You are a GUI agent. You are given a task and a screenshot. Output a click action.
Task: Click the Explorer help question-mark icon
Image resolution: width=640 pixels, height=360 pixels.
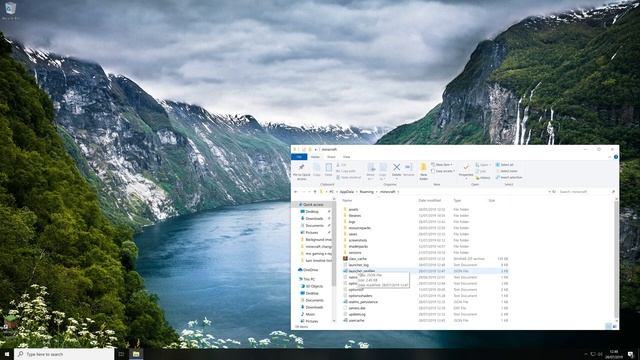point(616,157)
